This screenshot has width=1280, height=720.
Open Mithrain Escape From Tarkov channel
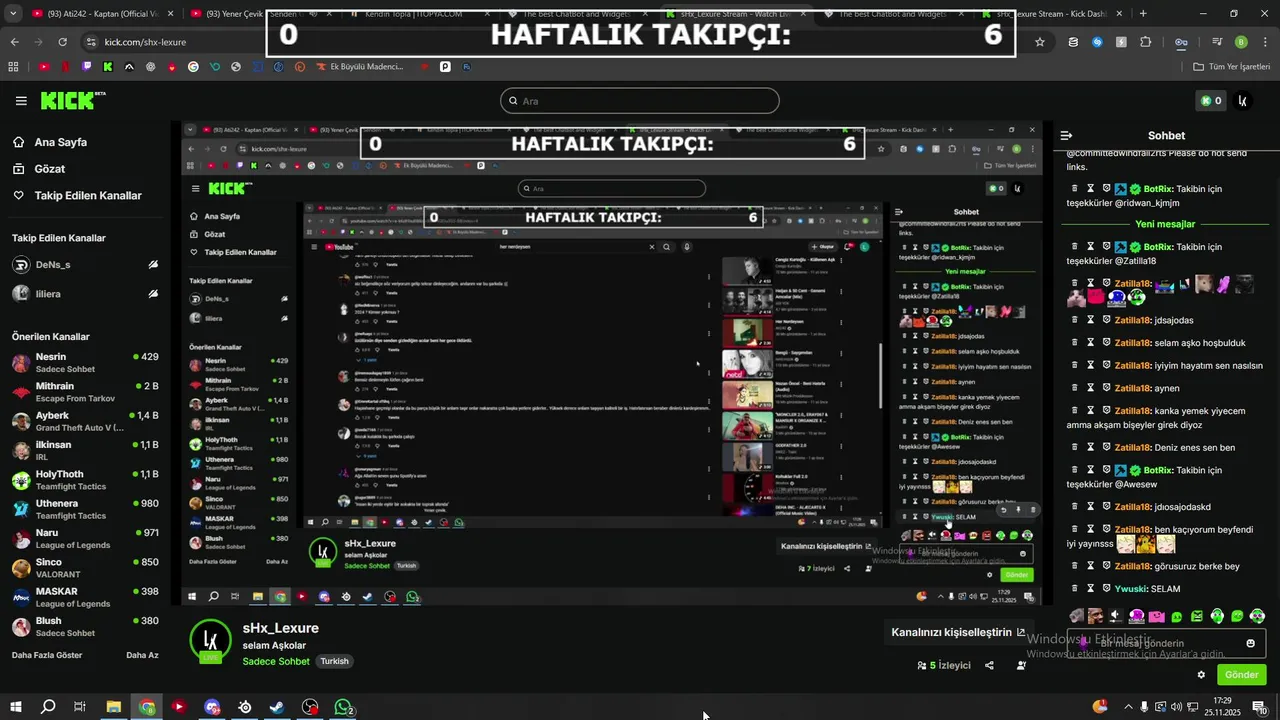pyautogui.click(x=85, y=392)
